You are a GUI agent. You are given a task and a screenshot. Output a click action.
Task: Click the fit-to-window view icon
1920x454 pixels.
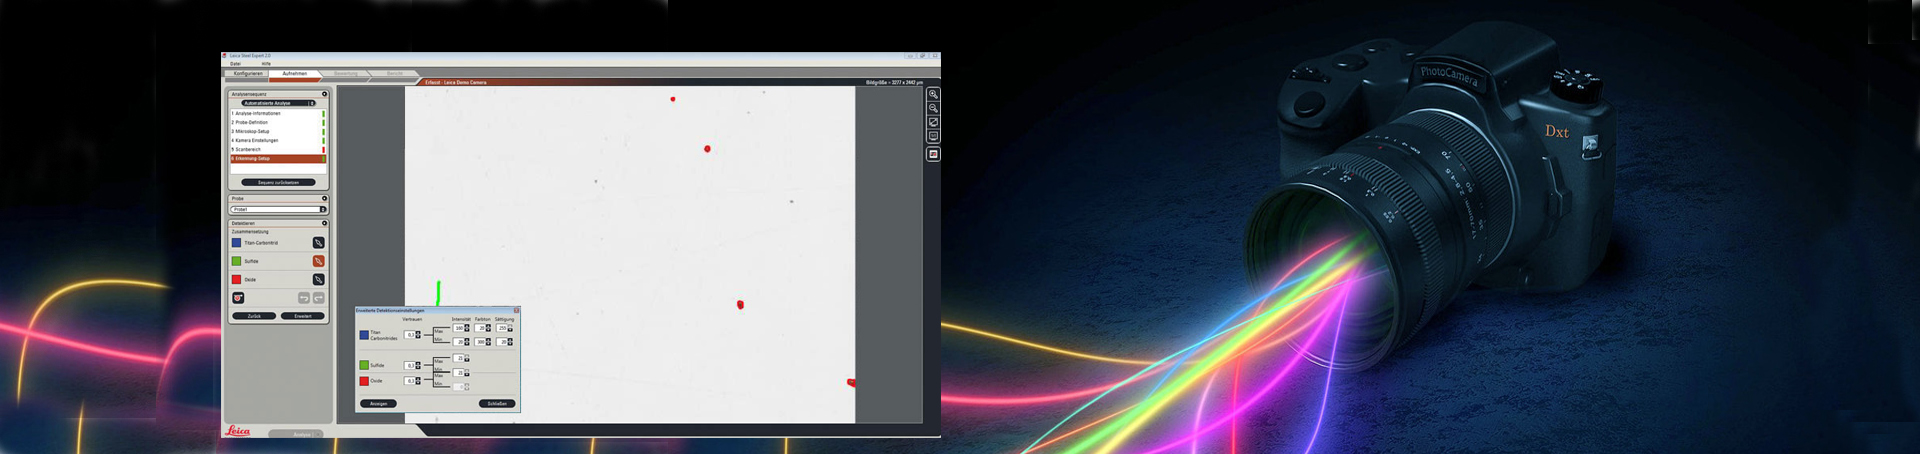coord(933,122)
